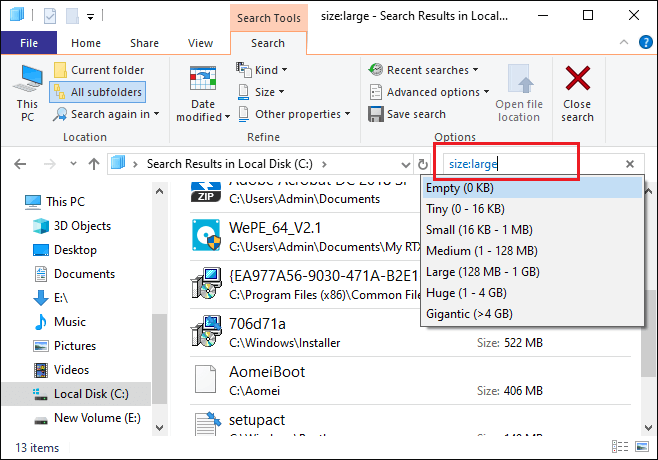This screenshot has width=658, height=460.
Task: Select the AomeiBoot file
Action: [x=410, y=381]
